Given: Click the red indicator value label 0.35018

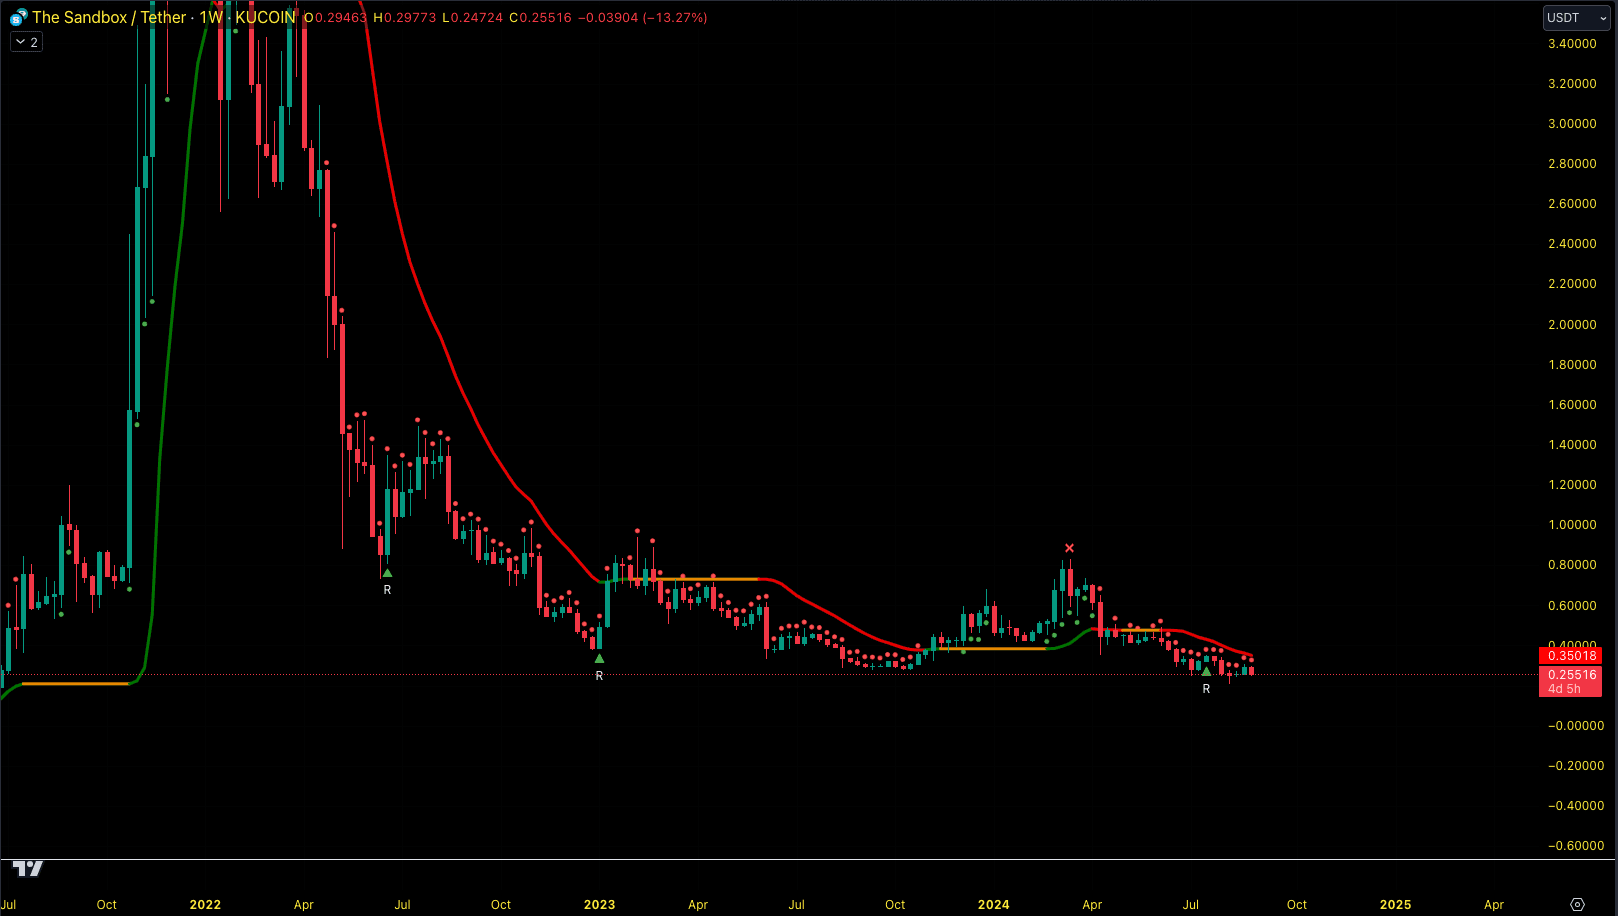Looking at the screenshot, I should click(x=1571, y=656).
